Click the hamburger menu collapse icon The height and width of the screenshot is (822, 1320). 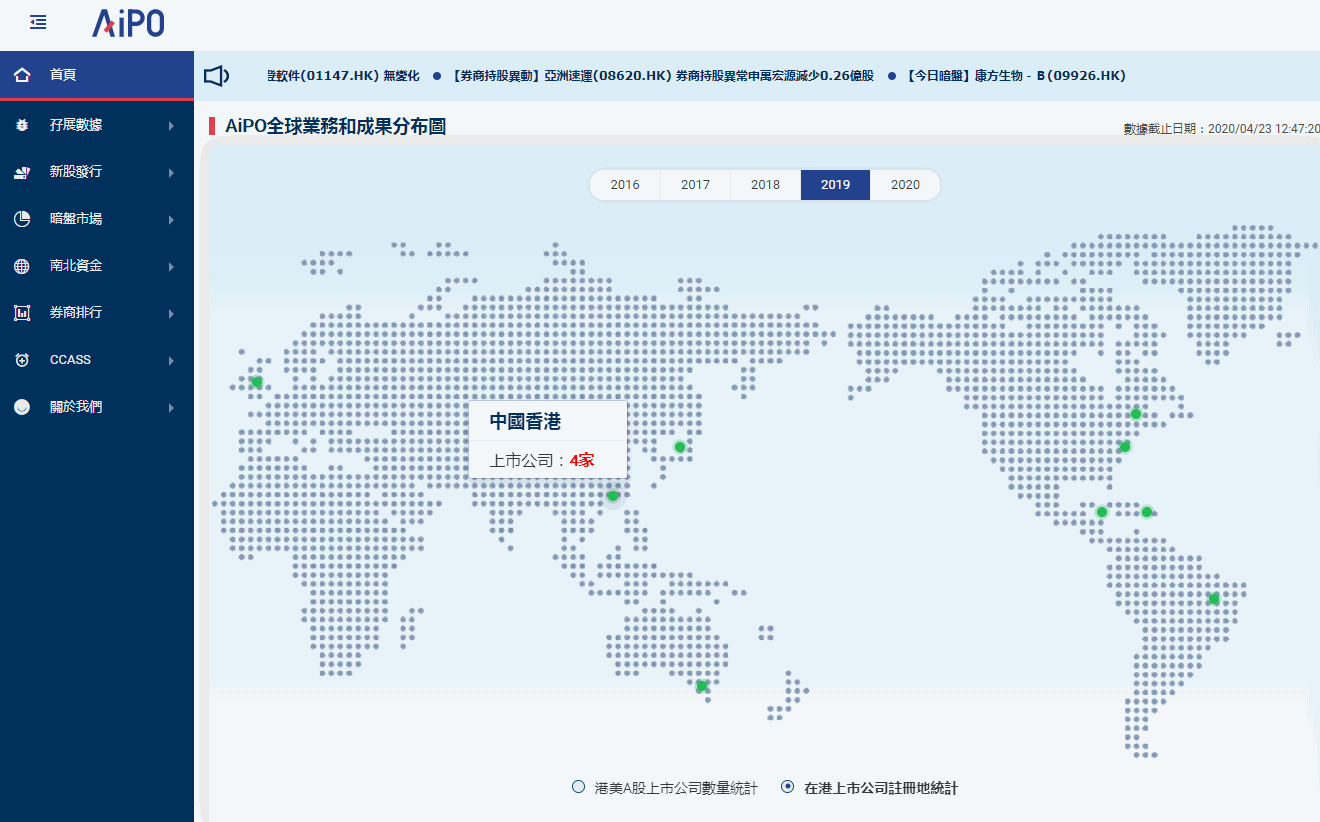coord(38,21)
